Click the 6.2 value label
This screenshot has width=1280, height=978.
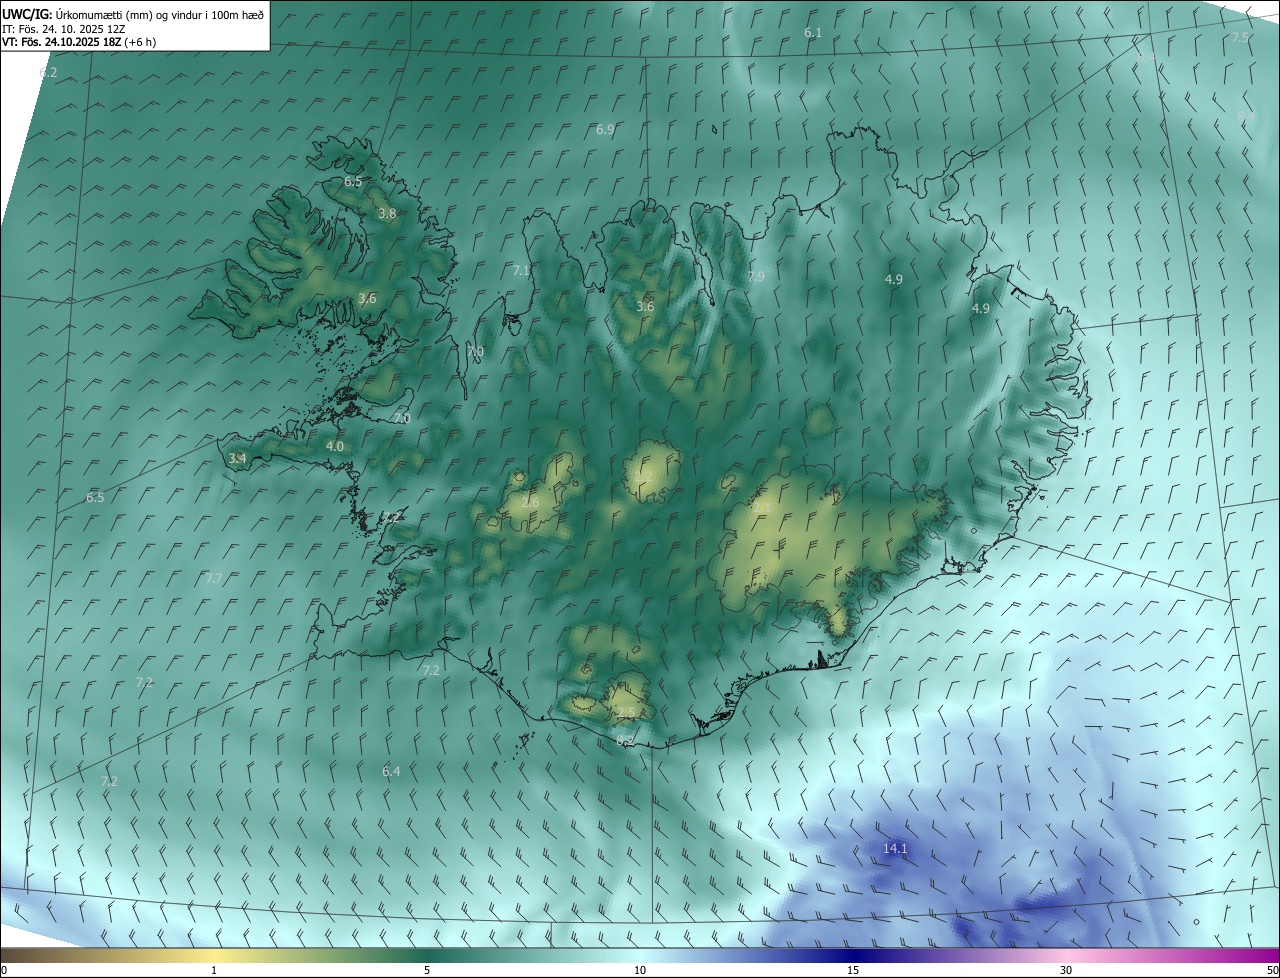48,73
